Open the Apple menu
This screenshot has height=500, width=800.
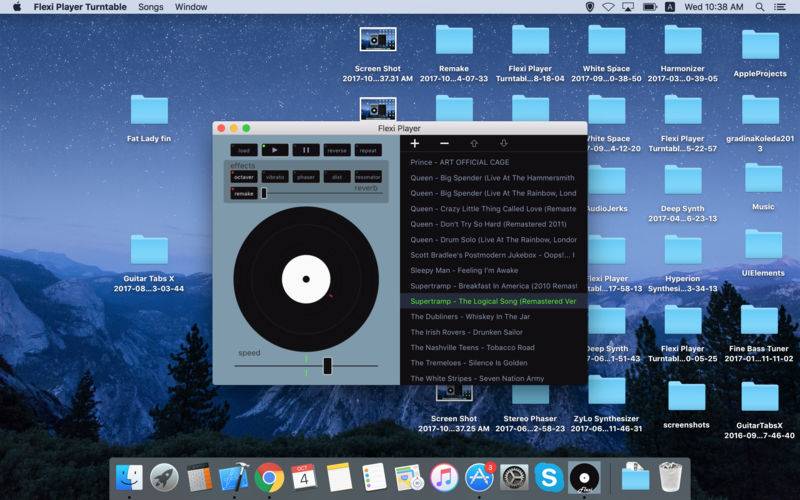click(x=17, y=7)
